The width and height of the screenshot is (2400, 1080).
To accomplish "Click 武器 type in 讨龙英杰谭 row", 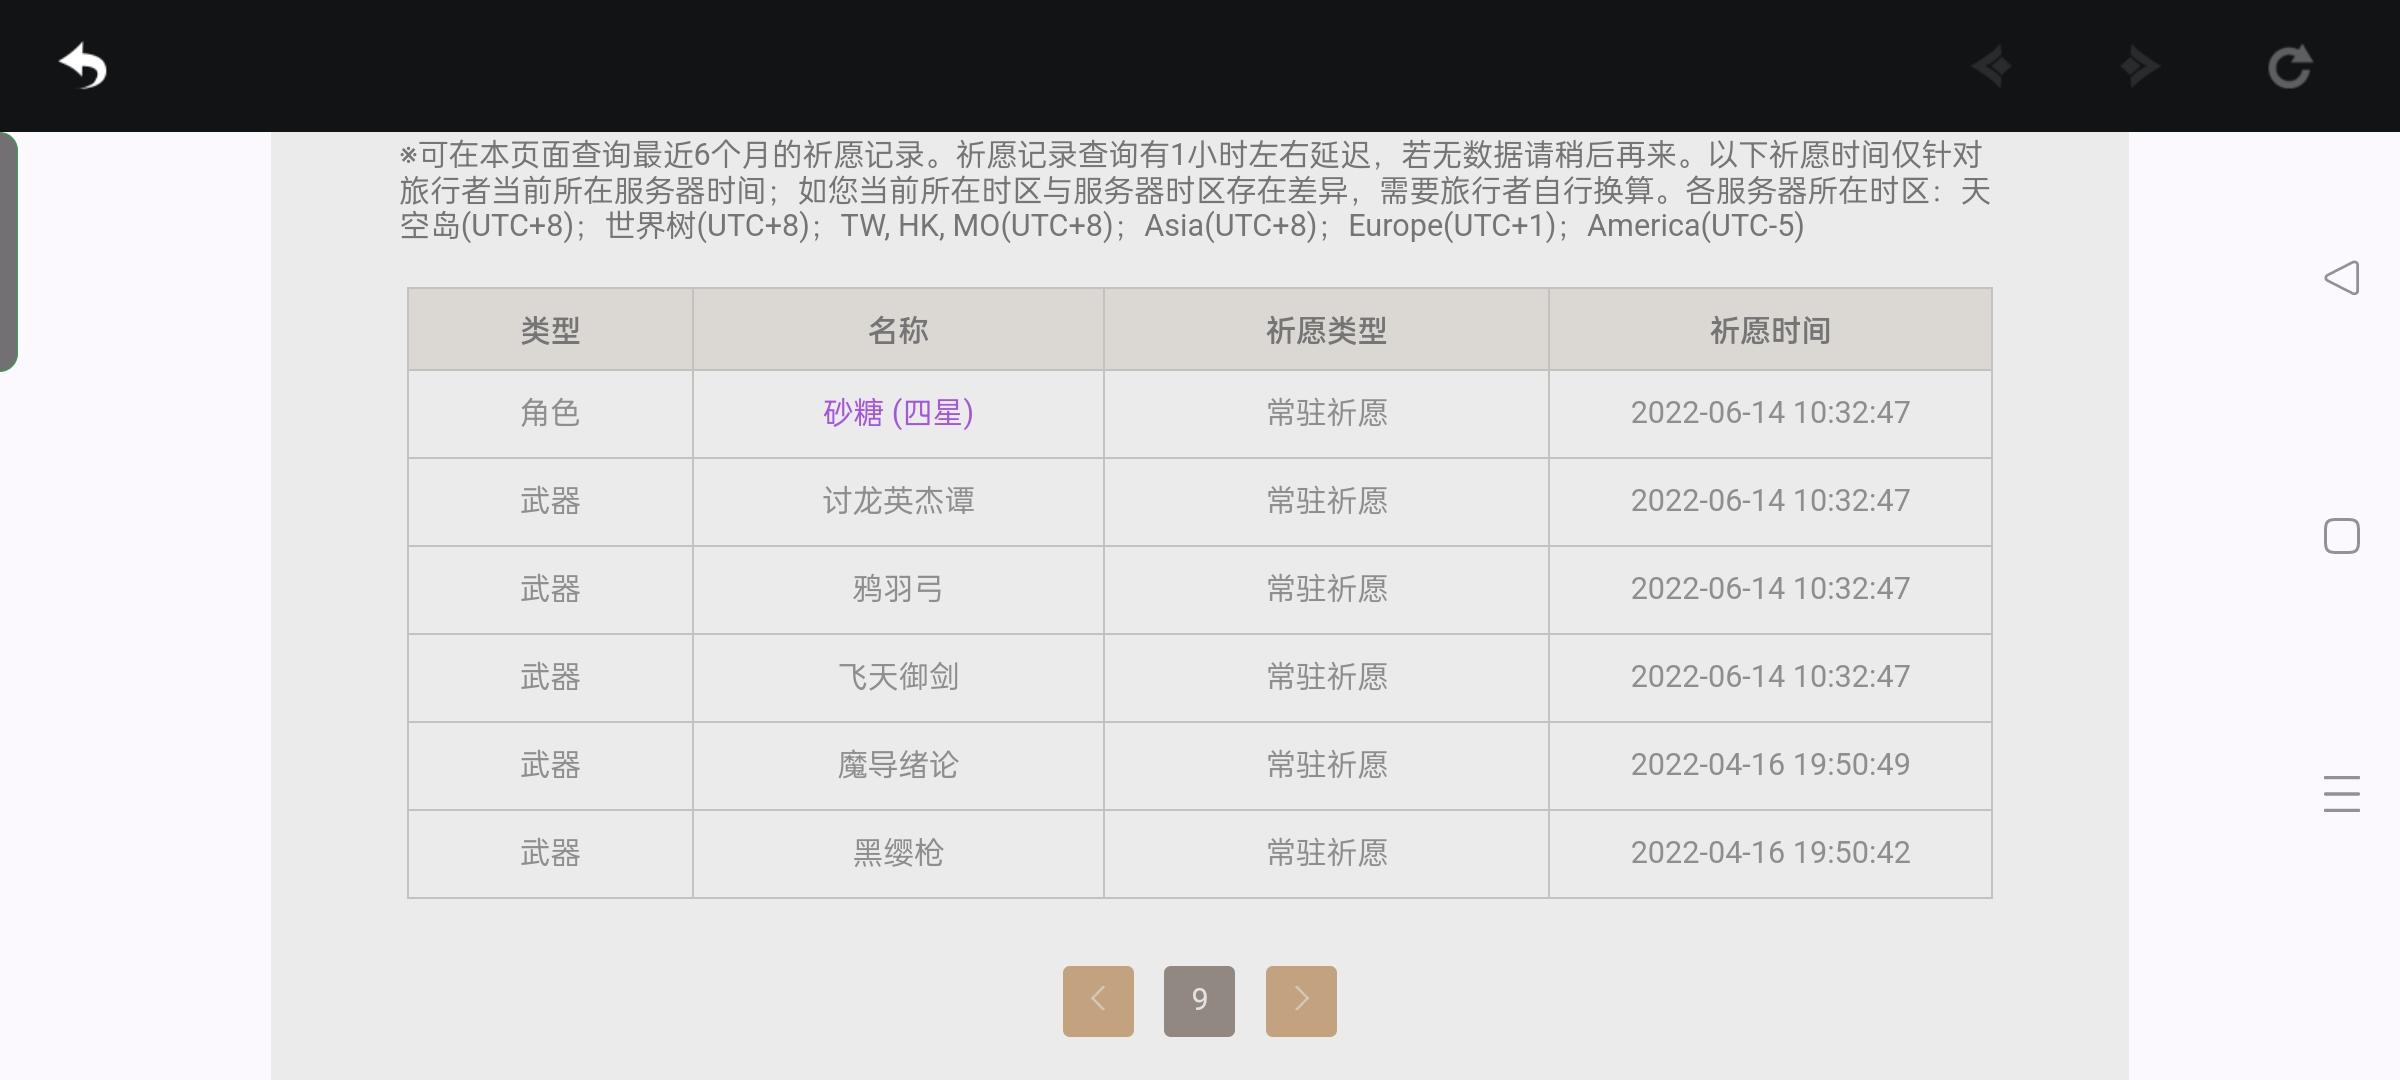I will (x=550, y=501).
